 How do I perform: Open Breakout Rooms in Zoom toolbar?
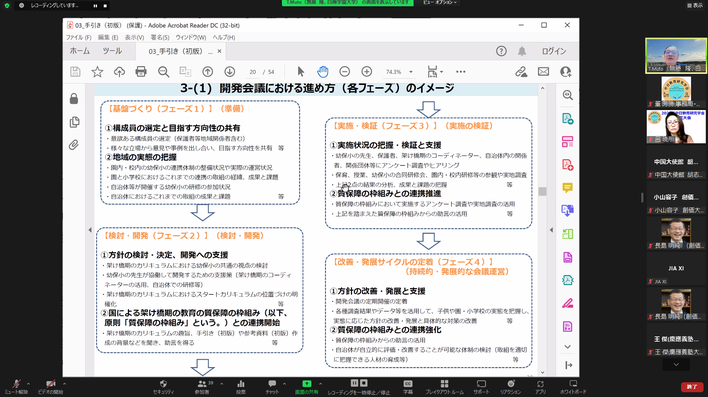tap(444, 387)
